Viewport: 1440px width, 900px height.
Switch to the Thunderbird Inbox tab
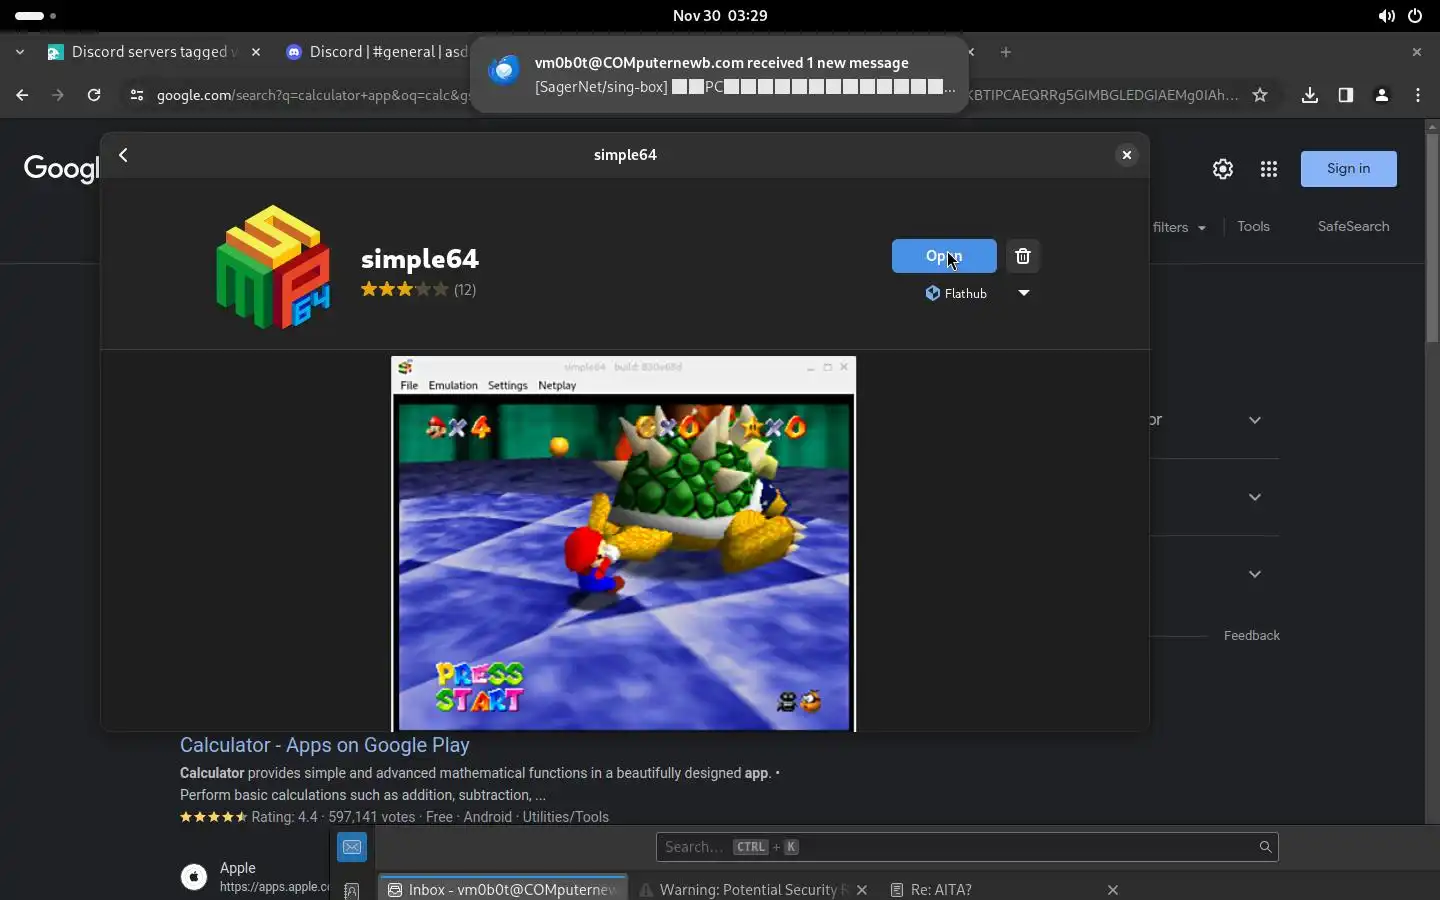[503, 889]
